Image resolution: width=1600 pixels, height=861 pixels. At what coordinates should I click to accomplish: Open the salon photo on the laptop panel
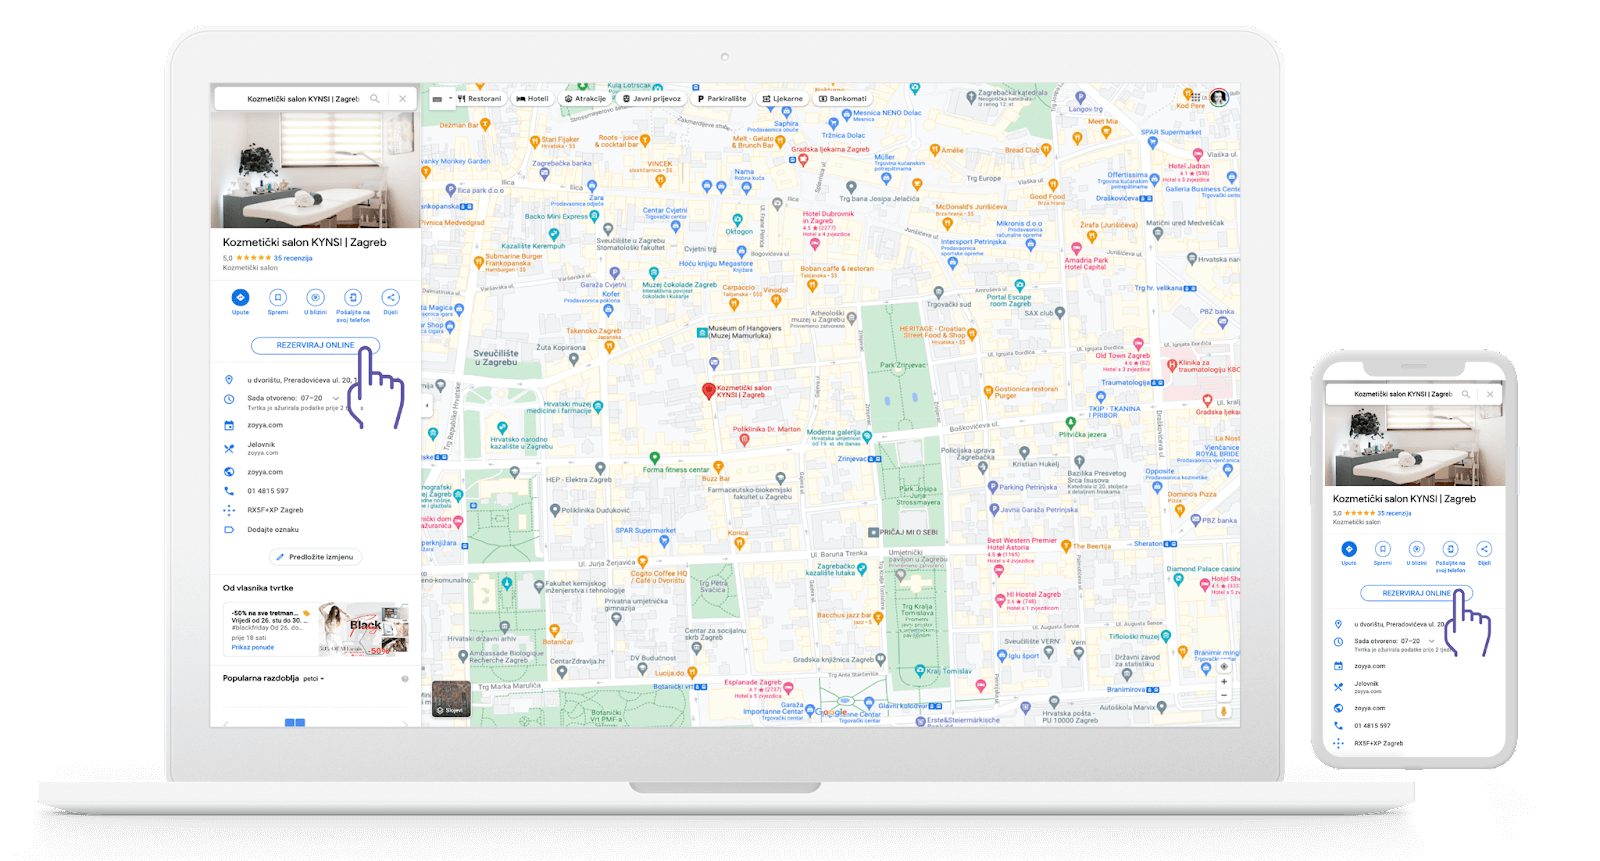(x=315, y=170)
